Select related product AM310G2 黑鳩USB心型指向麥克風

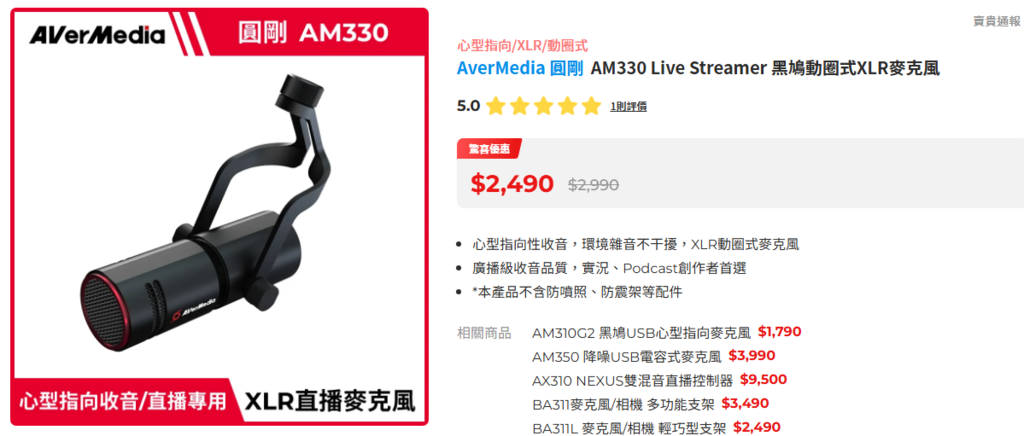coord(667,332)
